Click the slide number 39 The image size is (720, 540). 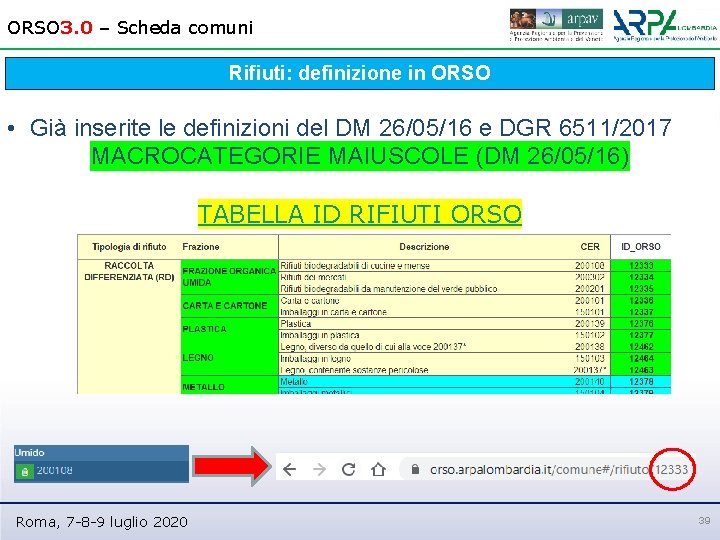click(704, 520)
